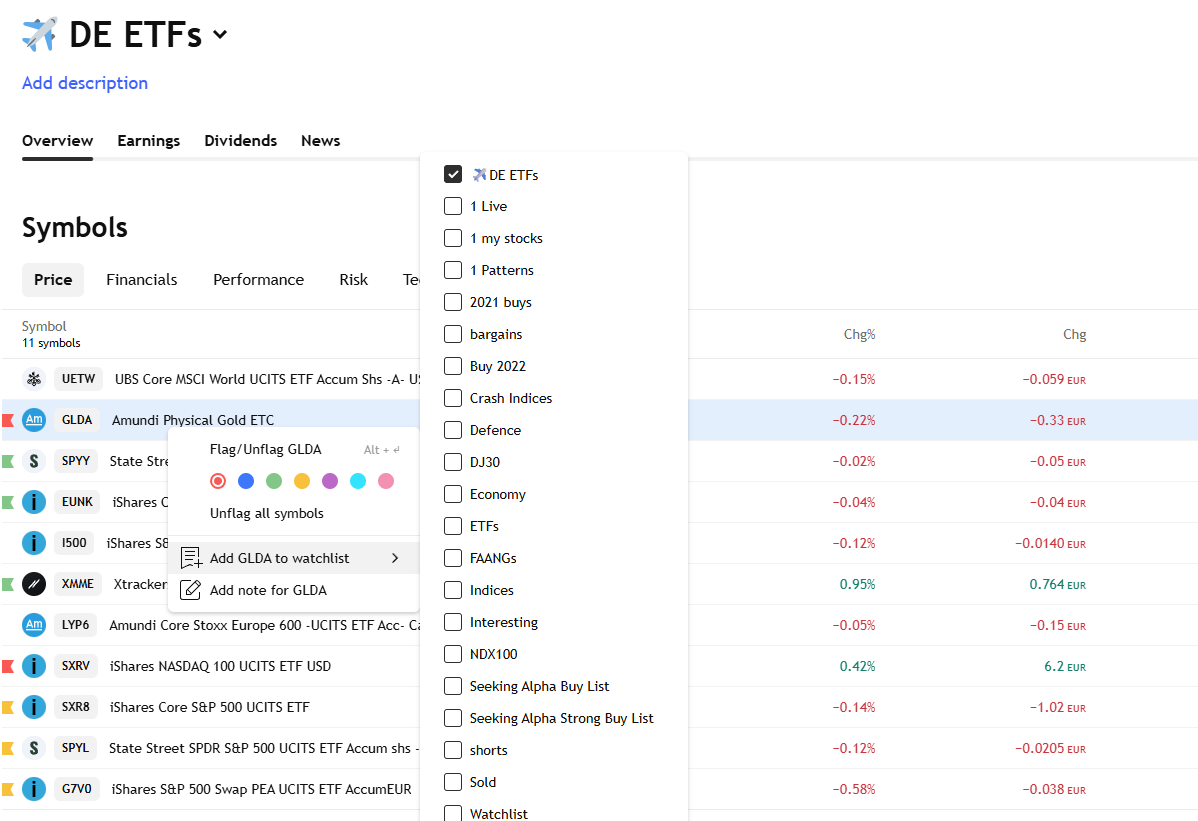Click the SXRV iShares logo icon
Image resolution: width=1198 pixels, height=821 pixels.
(x=34, y=666)
